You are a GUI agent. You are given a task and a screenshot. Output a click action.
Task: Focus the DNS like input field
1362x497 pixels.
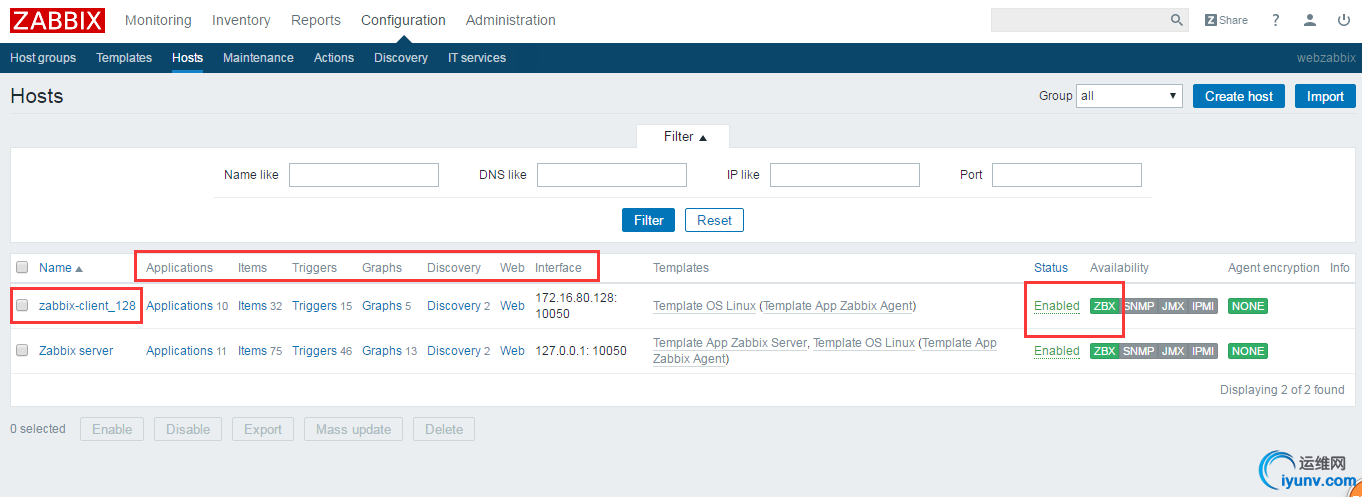[x=612, y=175]
